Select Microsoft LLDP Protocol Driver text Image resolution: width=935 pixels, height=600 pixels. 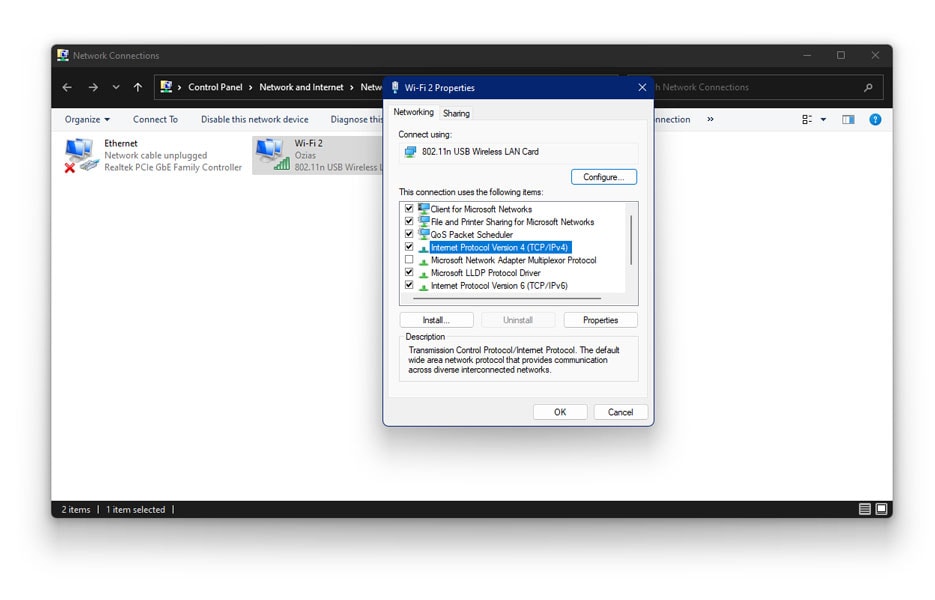(485, 273)
